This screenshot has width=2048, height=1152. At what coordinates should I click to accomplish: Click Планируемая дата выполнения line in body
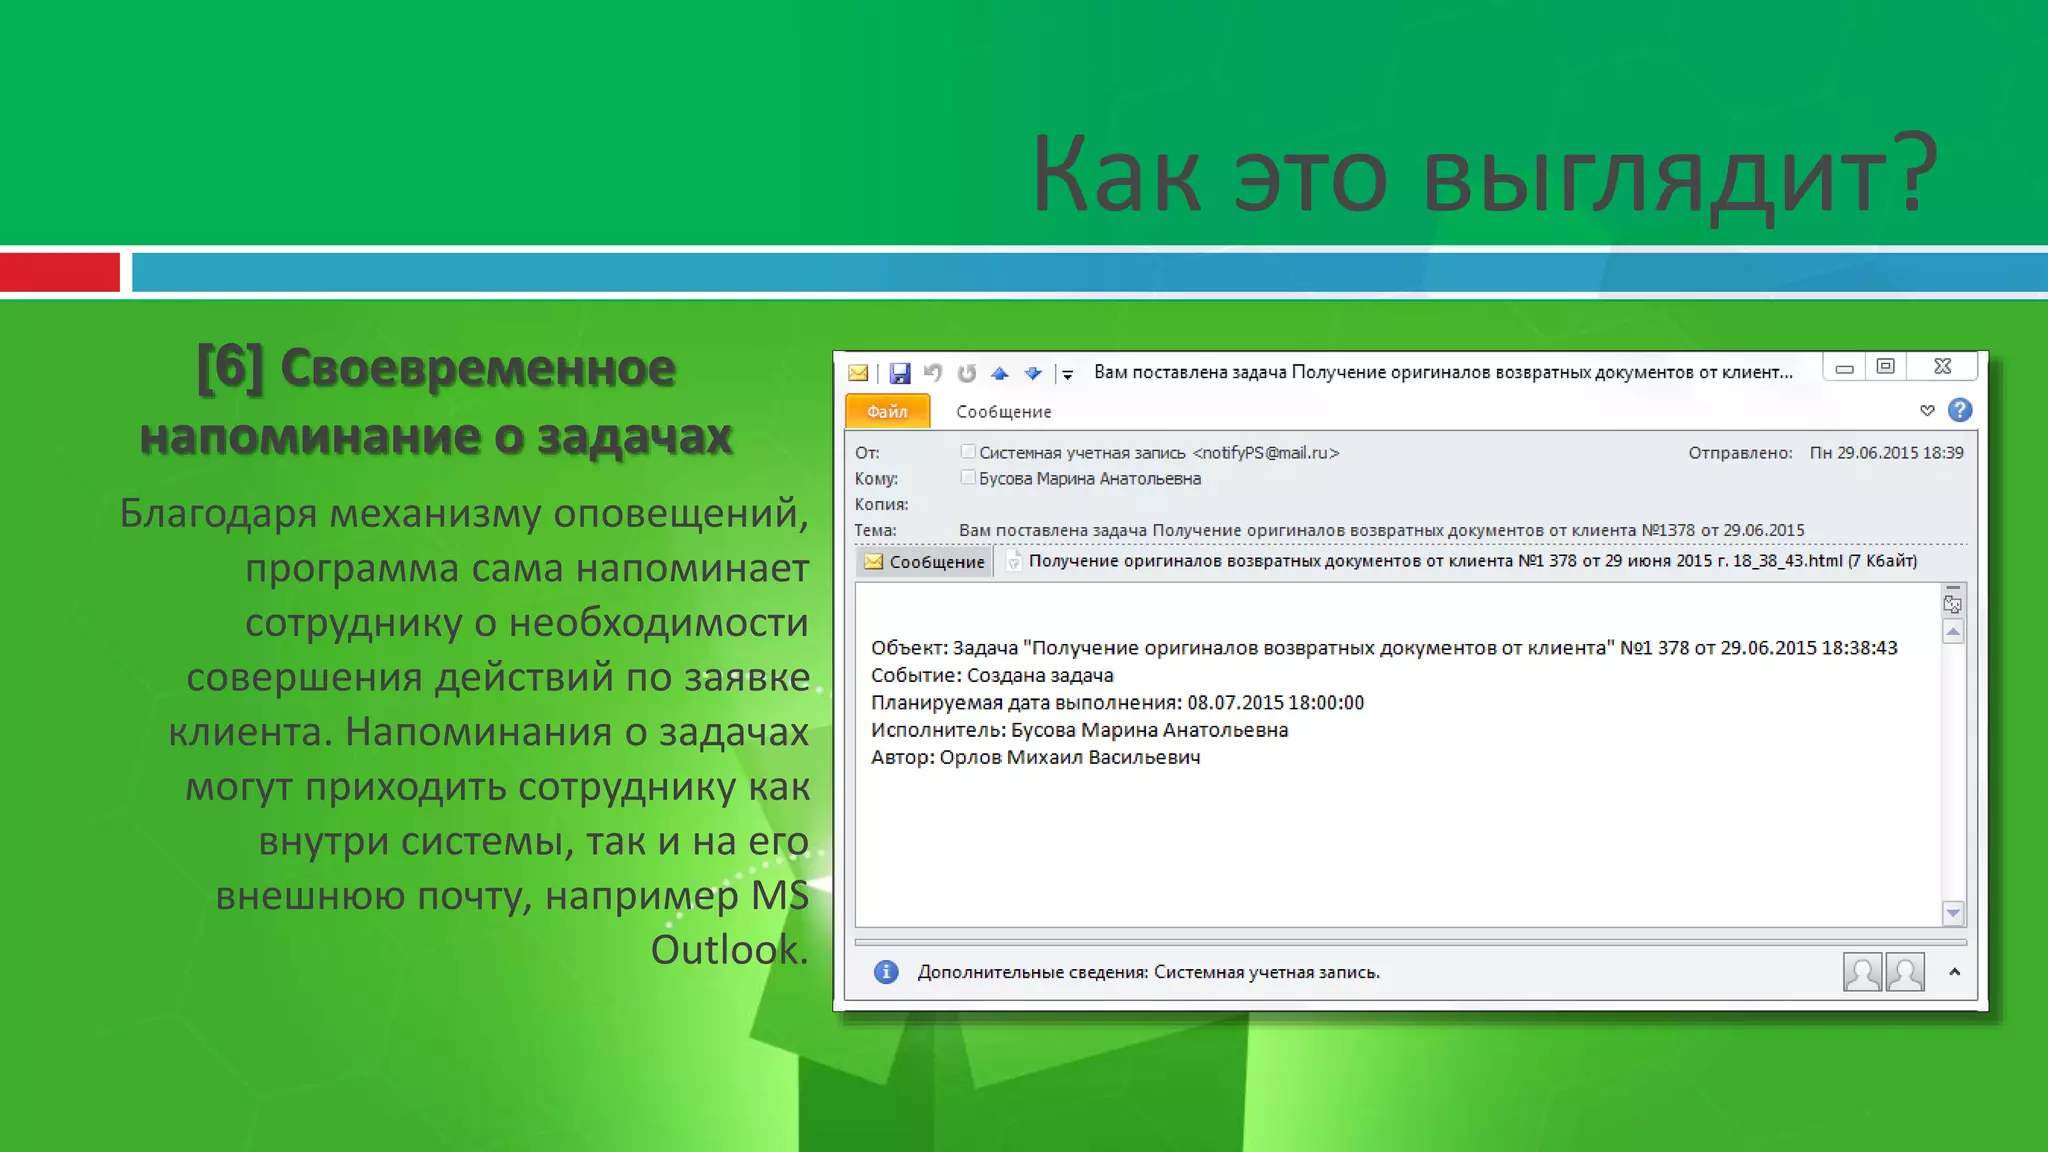(1117, 703)
